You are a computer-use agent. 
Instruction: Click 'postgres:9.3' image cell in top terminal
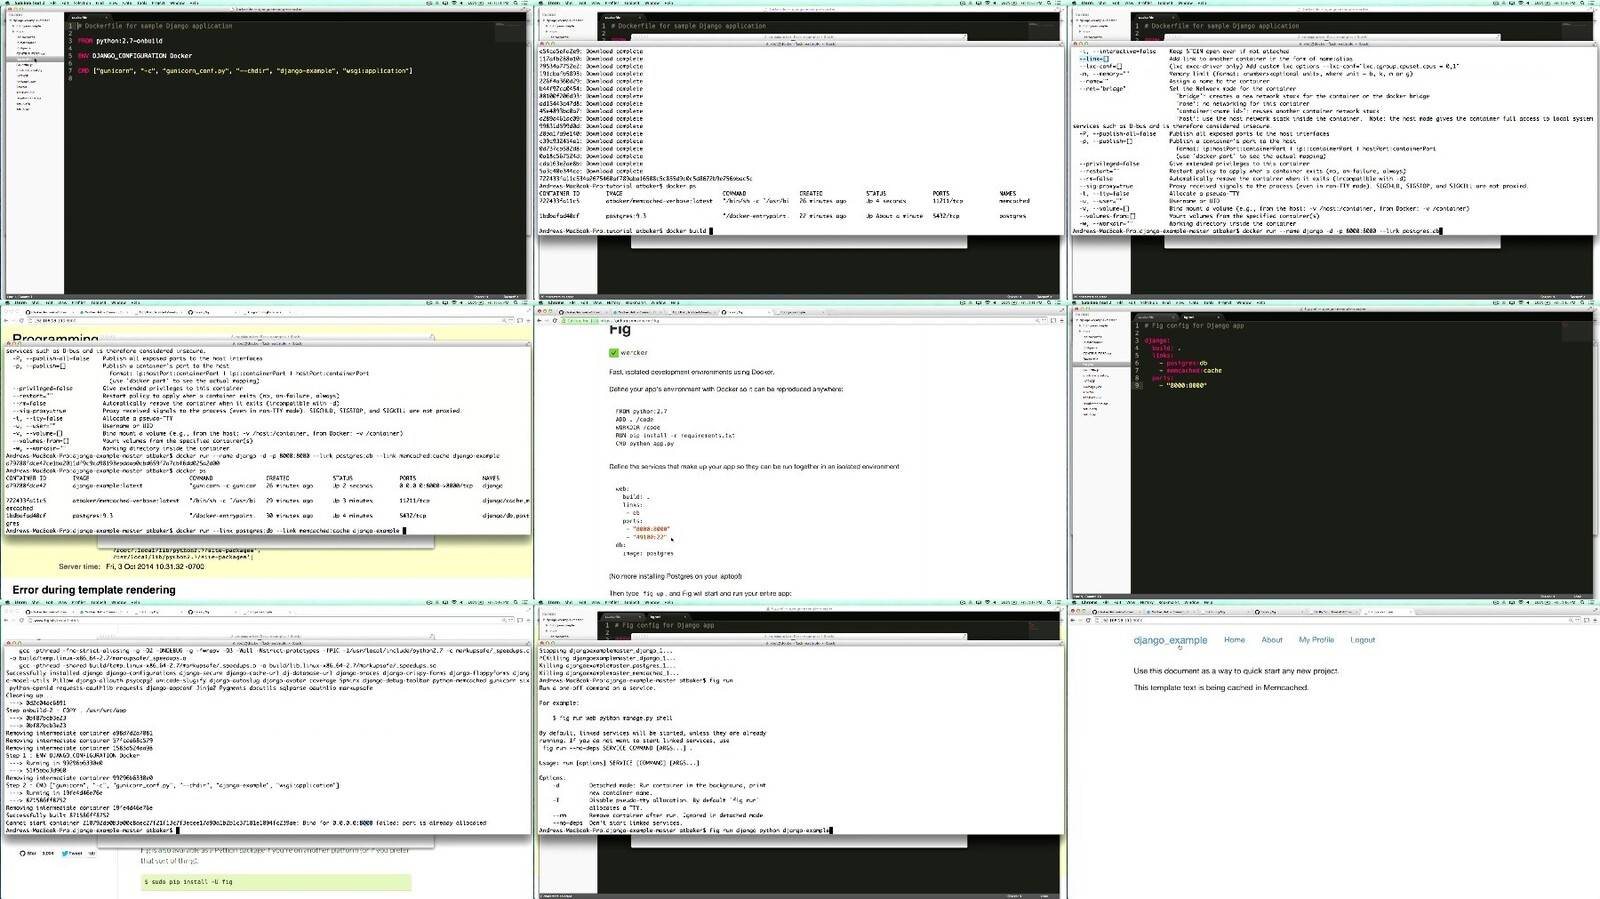[x=626, y=216]
